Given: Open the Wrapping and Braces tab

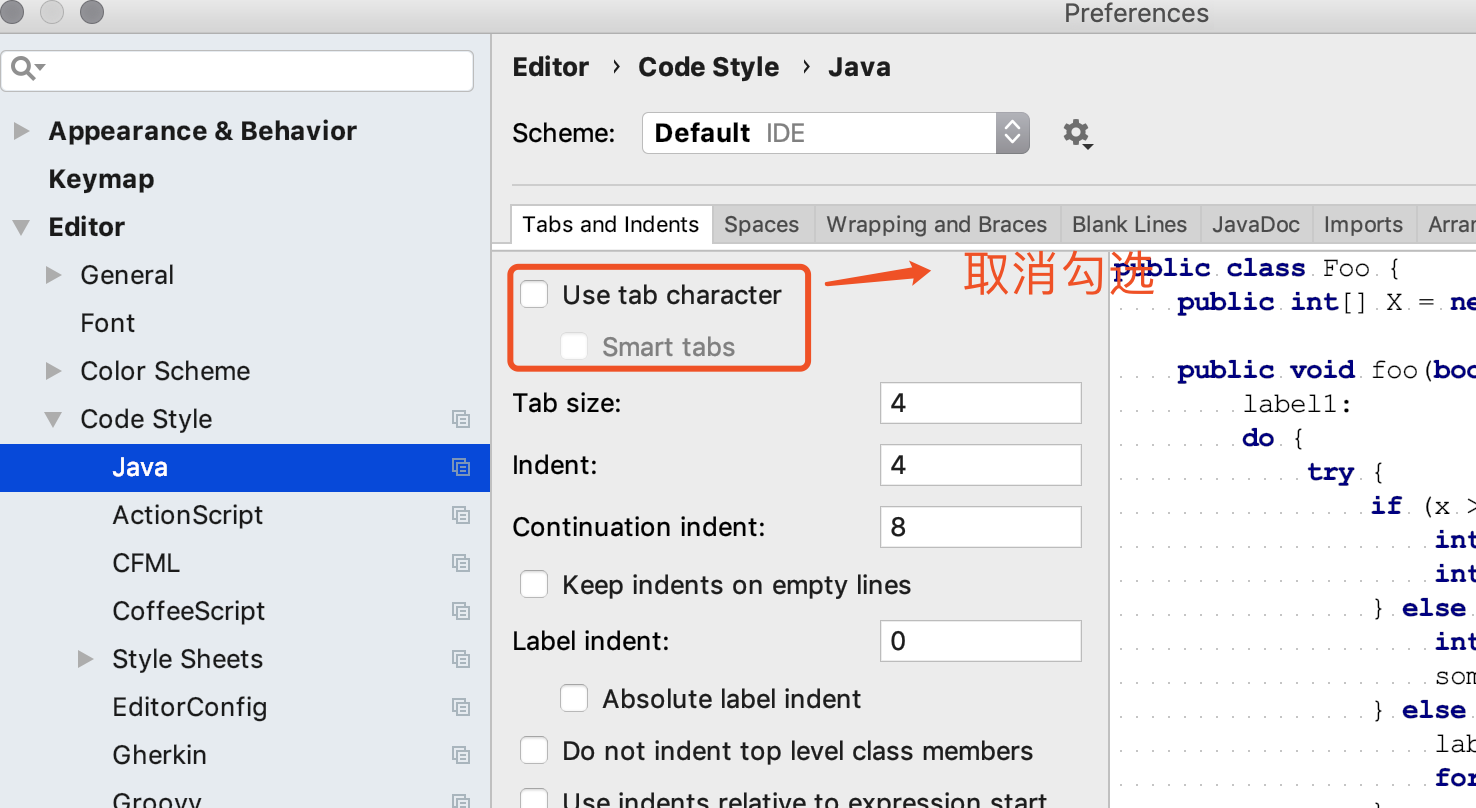Looking at the screenshot, I should coord(936,224).
